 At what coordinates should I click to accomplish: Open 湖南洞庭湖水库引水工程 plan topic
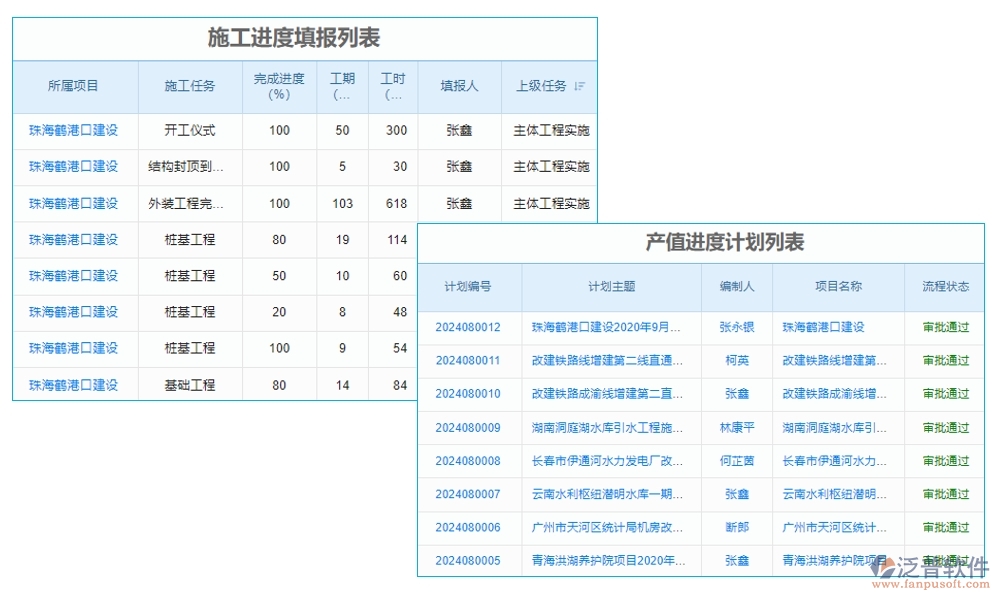coord(610,427)
